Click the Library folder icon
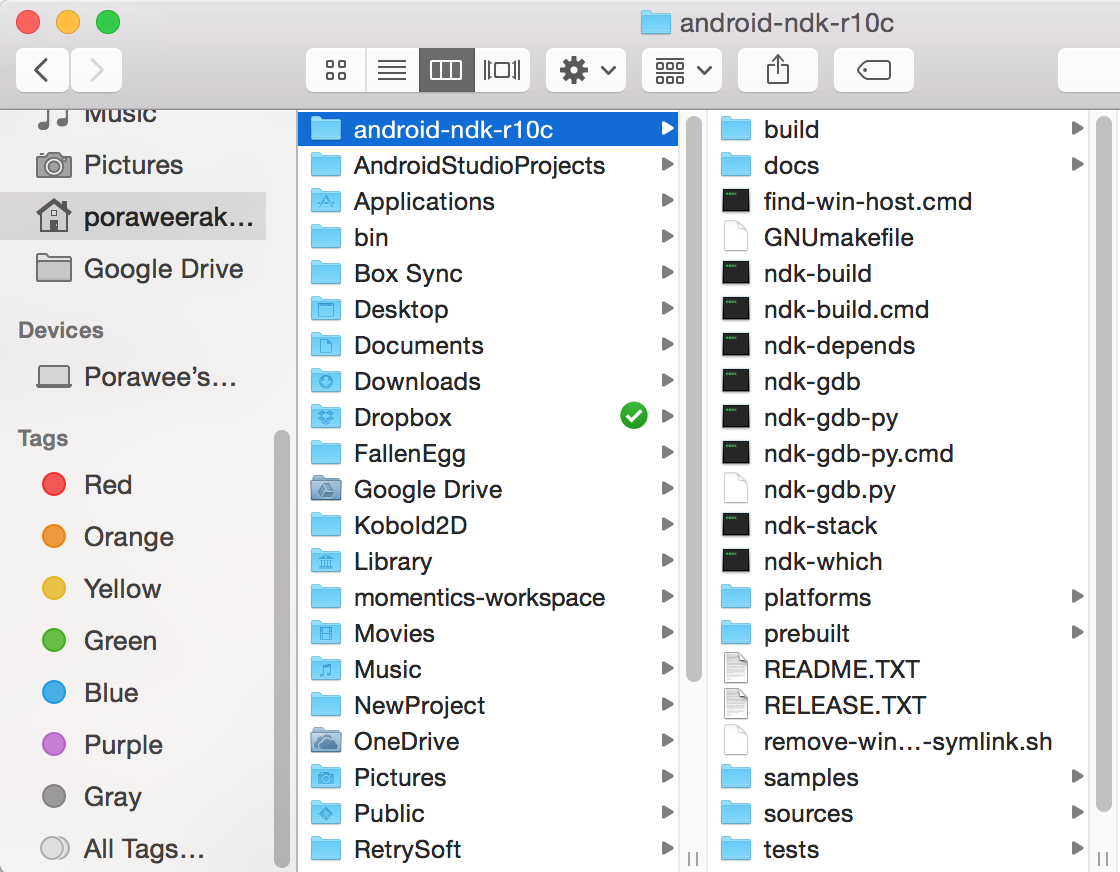Viewport: 1120px width, 872px height. [x=326, y=561]
